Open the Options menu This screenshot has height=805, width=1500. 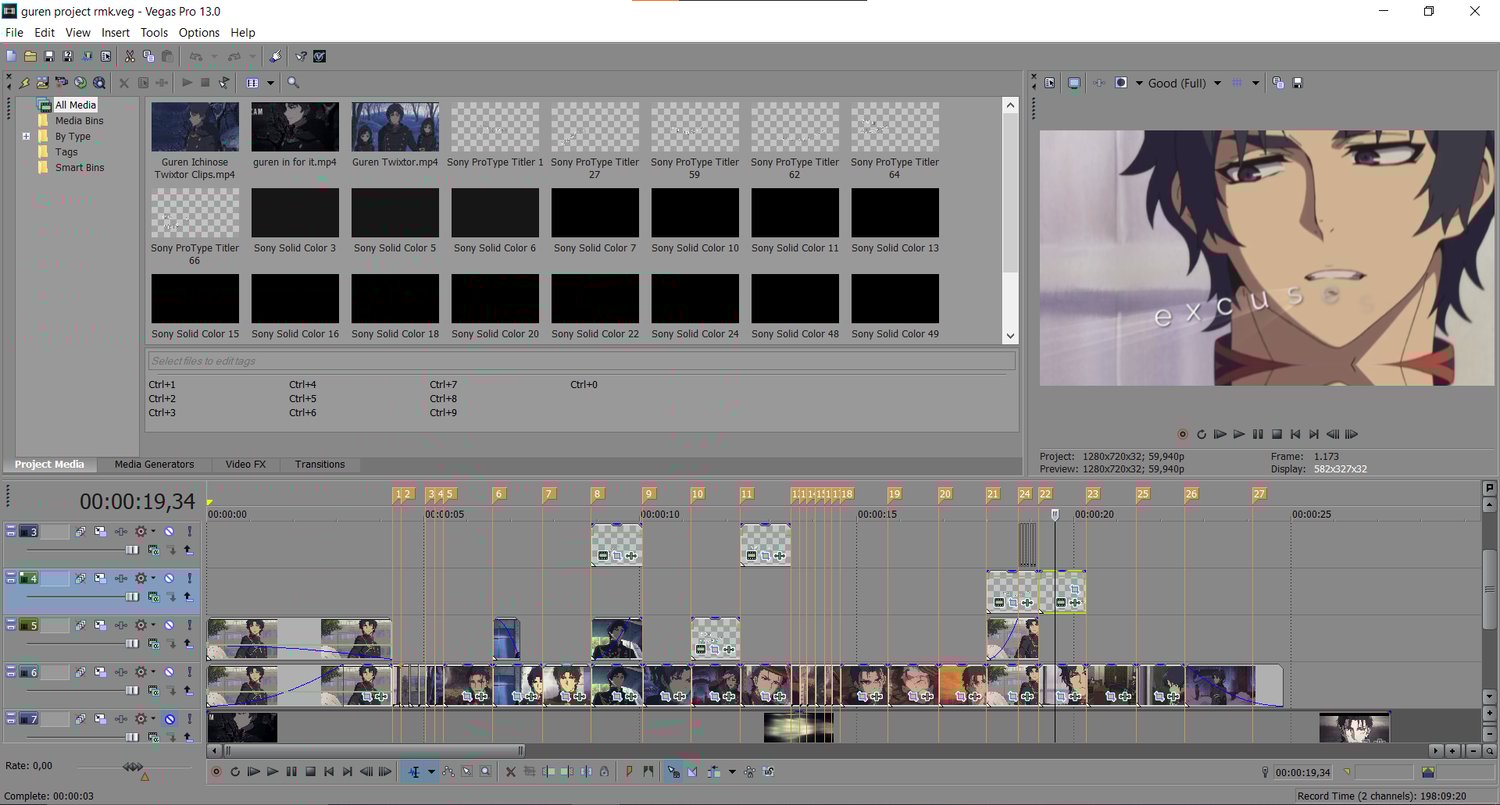tap(199, 32)
